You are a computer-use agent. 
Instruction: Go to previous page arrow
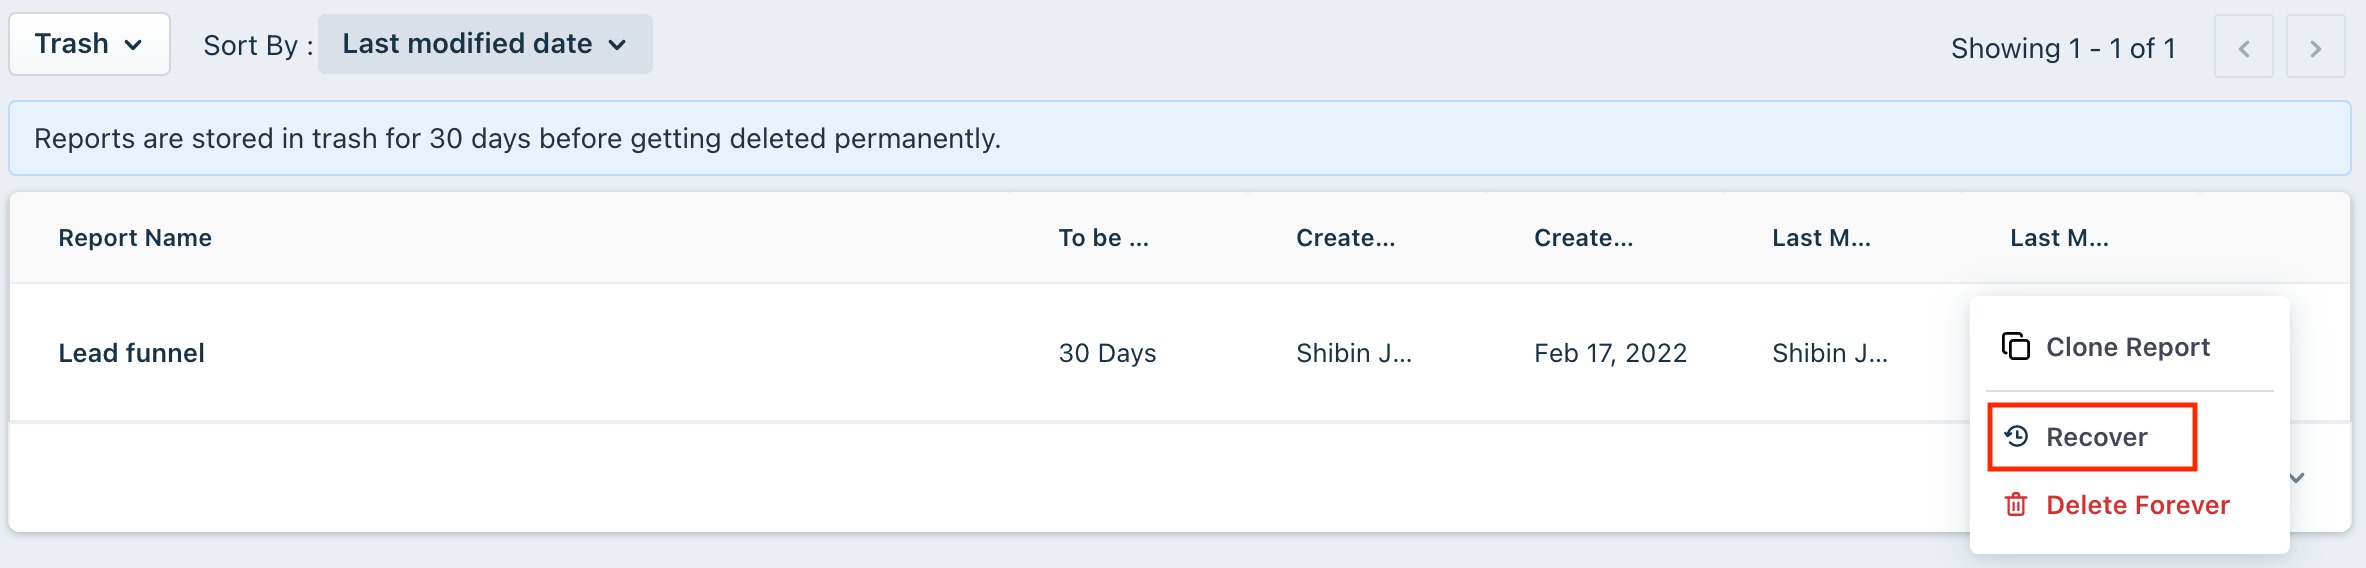pos(2243,47)
